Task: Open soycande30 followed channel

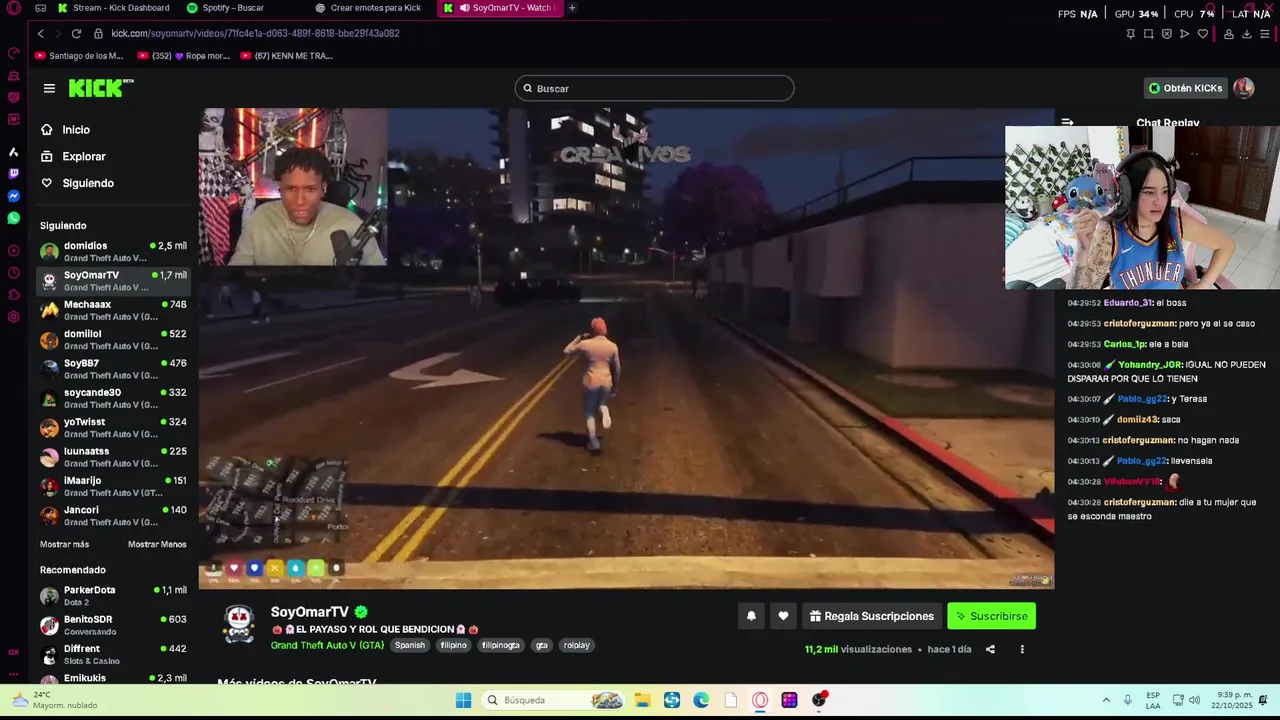Action: (x=113, y=398)
